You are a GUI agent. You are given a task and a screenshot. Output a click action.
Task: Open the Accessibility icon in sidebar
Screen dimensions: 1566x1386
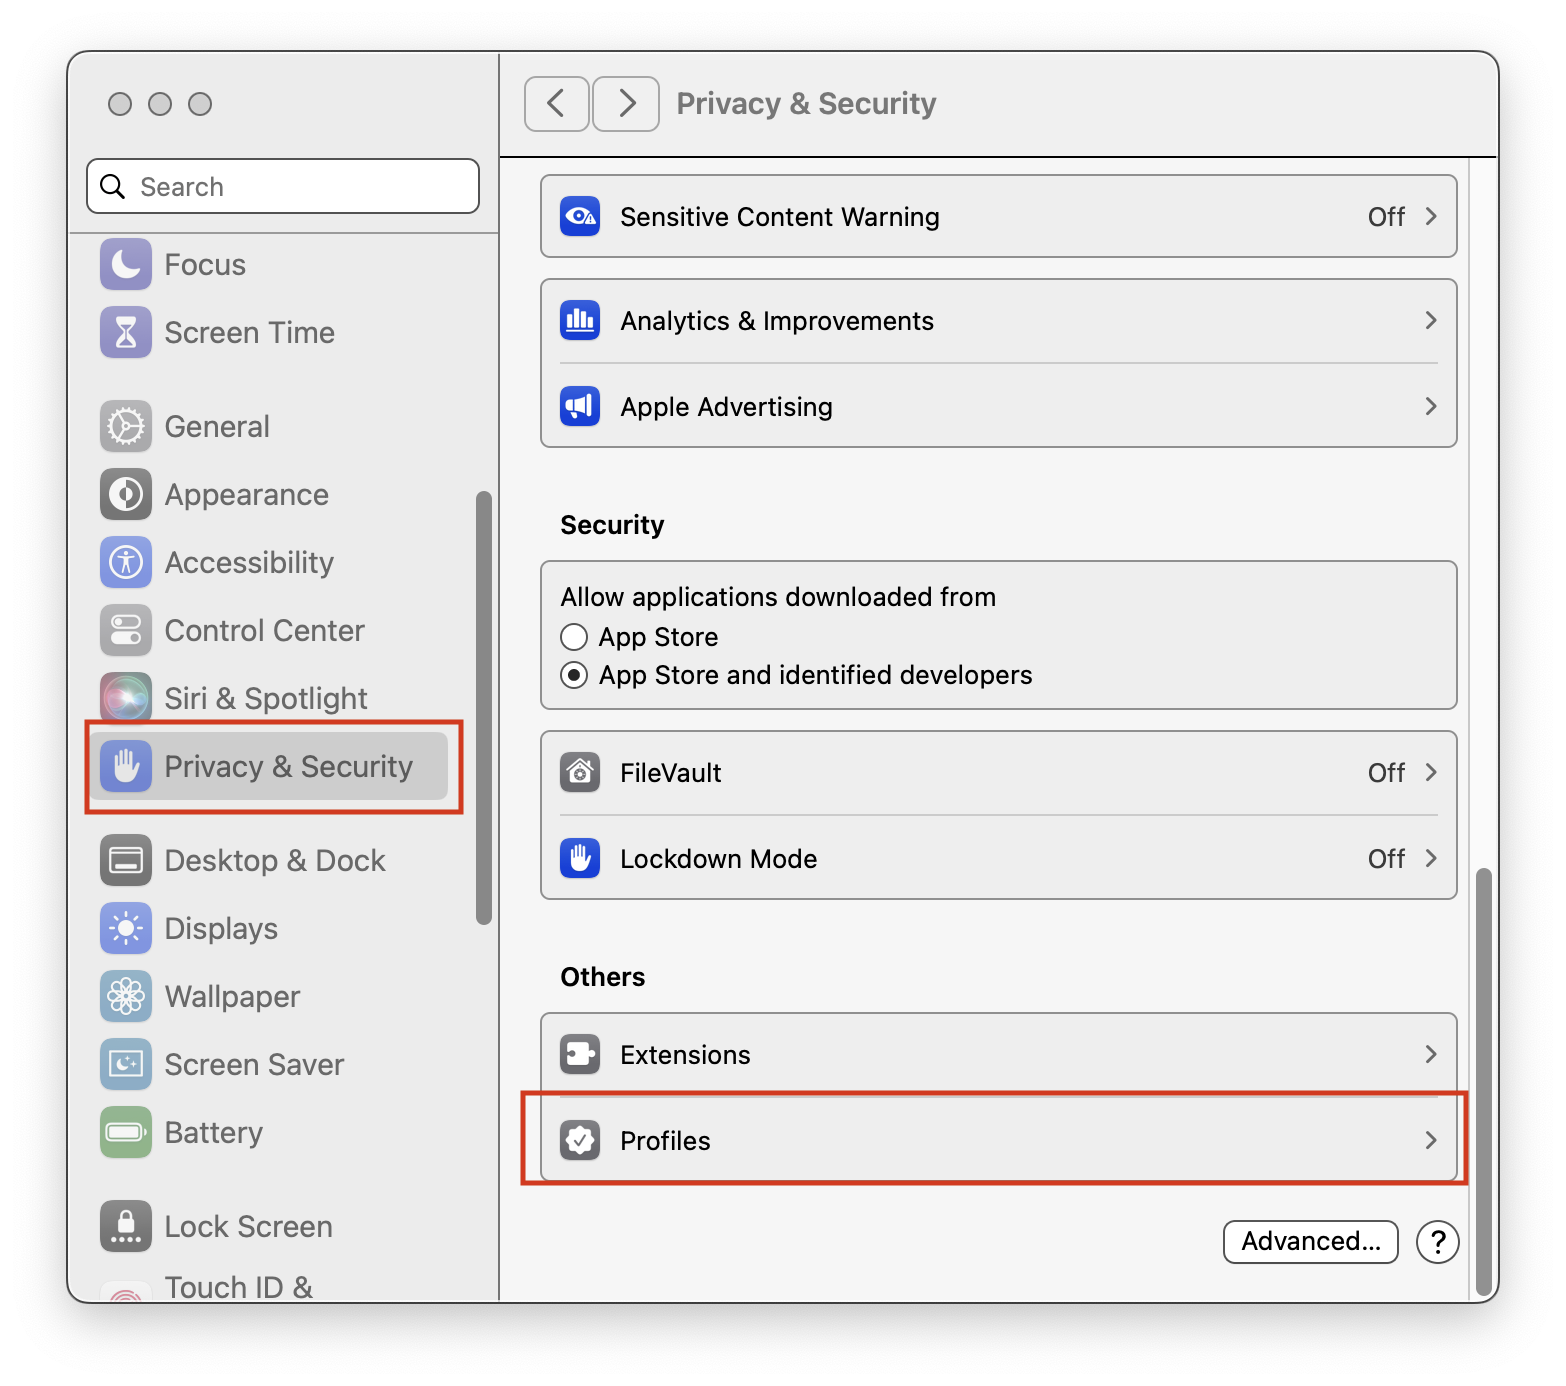tap(126, 562)
